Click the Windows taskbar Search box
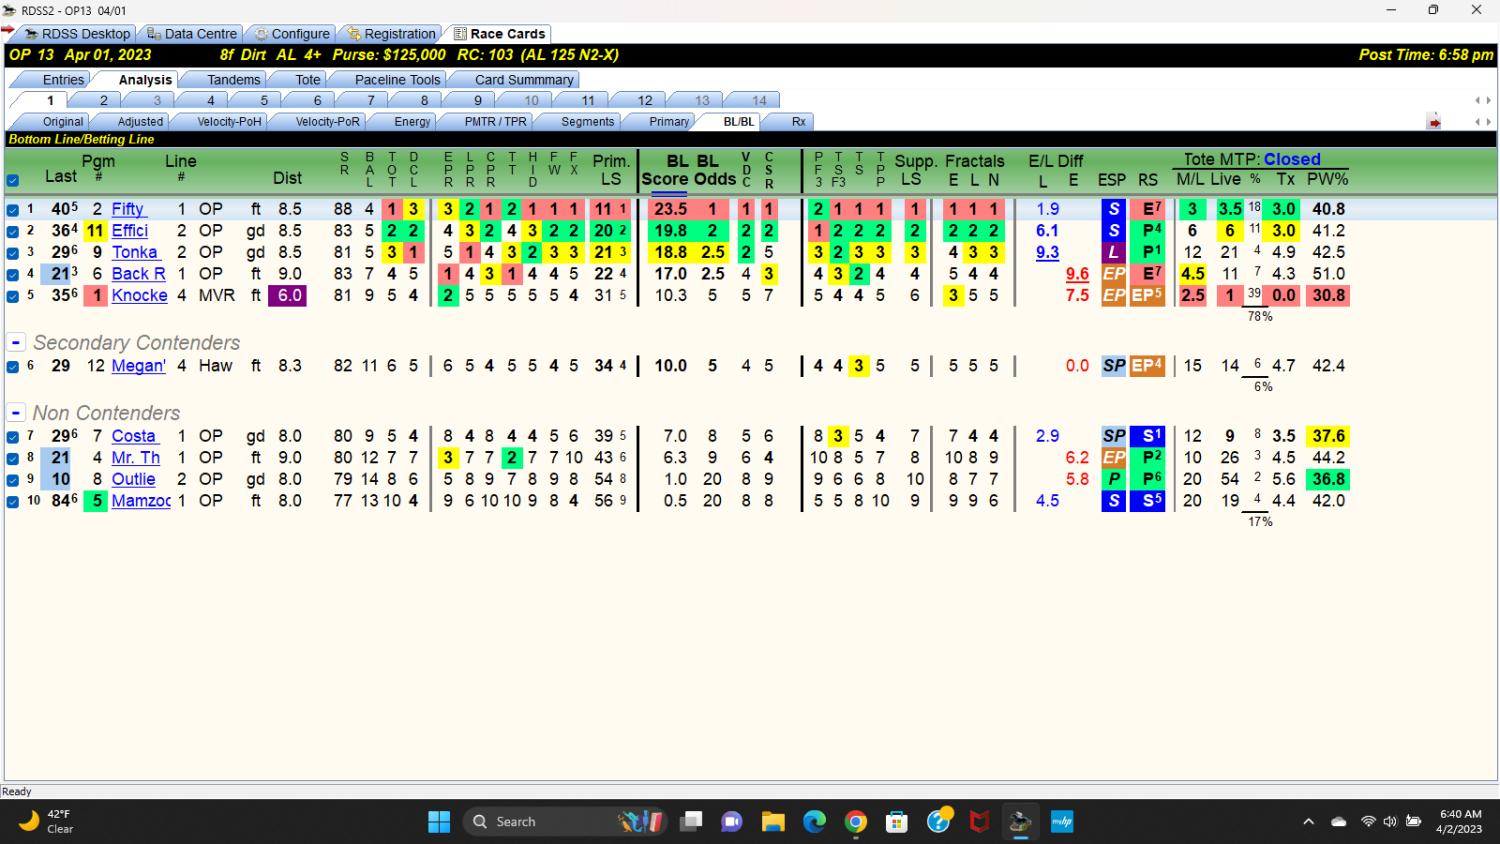1500x844 pixels. click(x=565, y=822)
